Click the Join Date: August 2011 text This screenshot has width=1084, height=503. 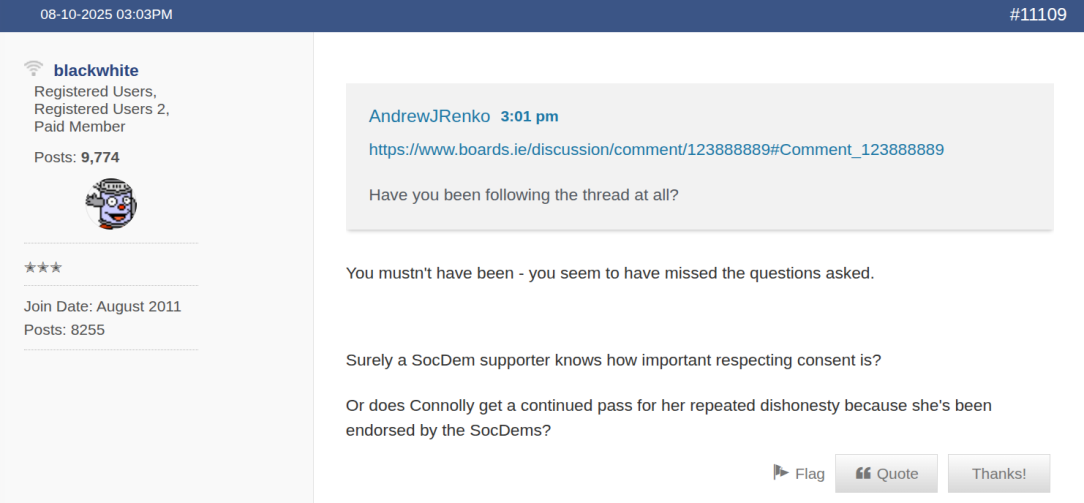[103, 306]
